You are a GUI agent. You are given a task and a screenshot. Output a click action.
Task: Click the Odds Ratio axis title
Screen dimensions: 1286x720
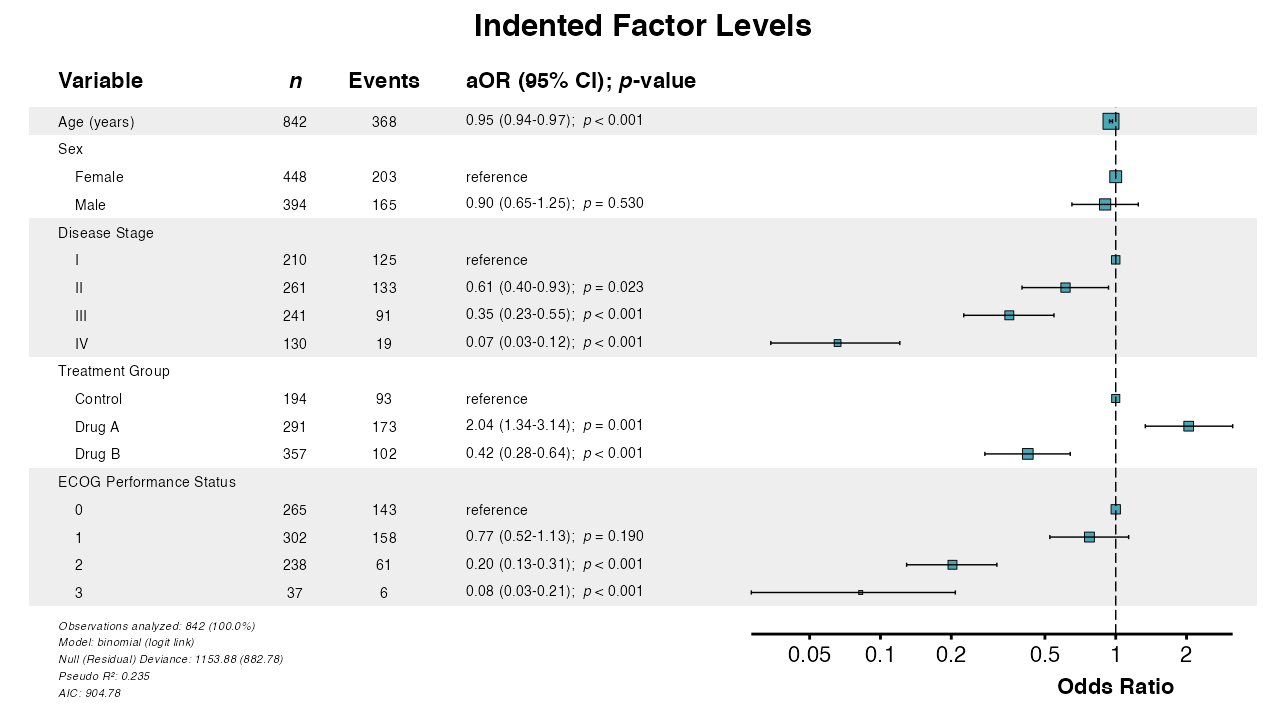click(1115, 687)
